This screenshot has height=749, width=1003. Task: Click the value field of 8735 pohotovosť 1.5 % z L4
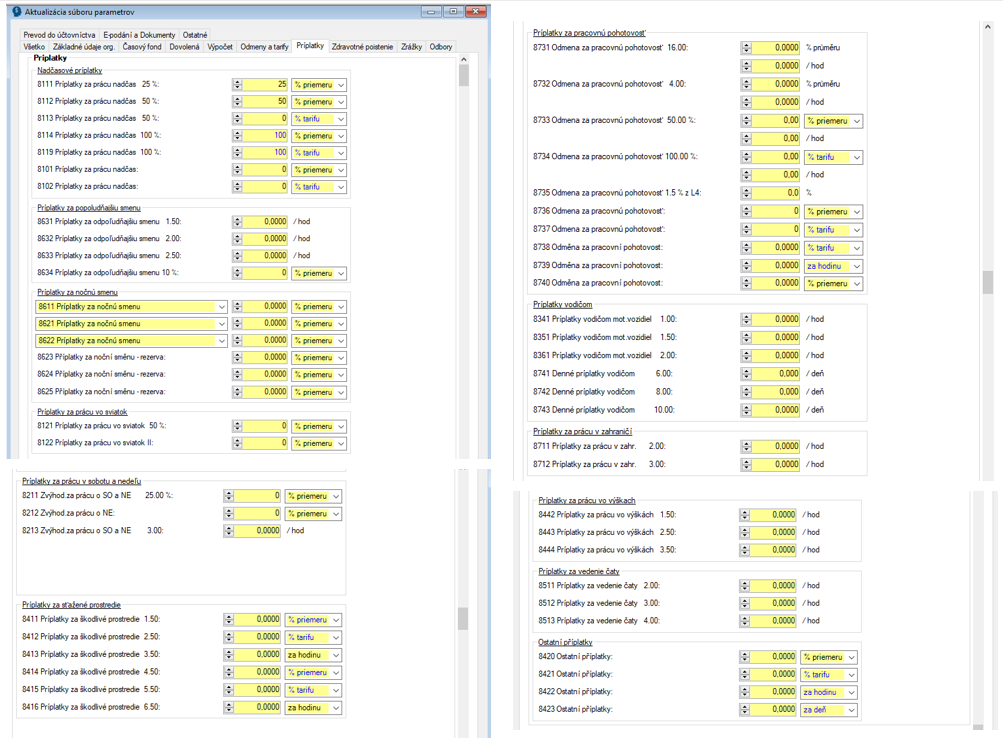[x=776, y=193]
